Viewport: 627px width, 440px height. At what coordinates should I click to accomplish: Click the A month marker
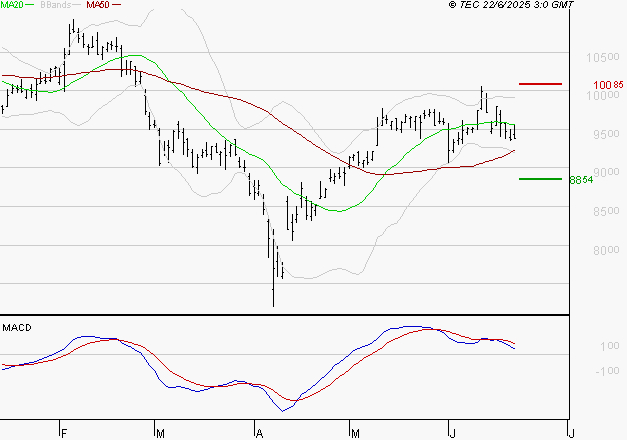click(x=260, y=434)
